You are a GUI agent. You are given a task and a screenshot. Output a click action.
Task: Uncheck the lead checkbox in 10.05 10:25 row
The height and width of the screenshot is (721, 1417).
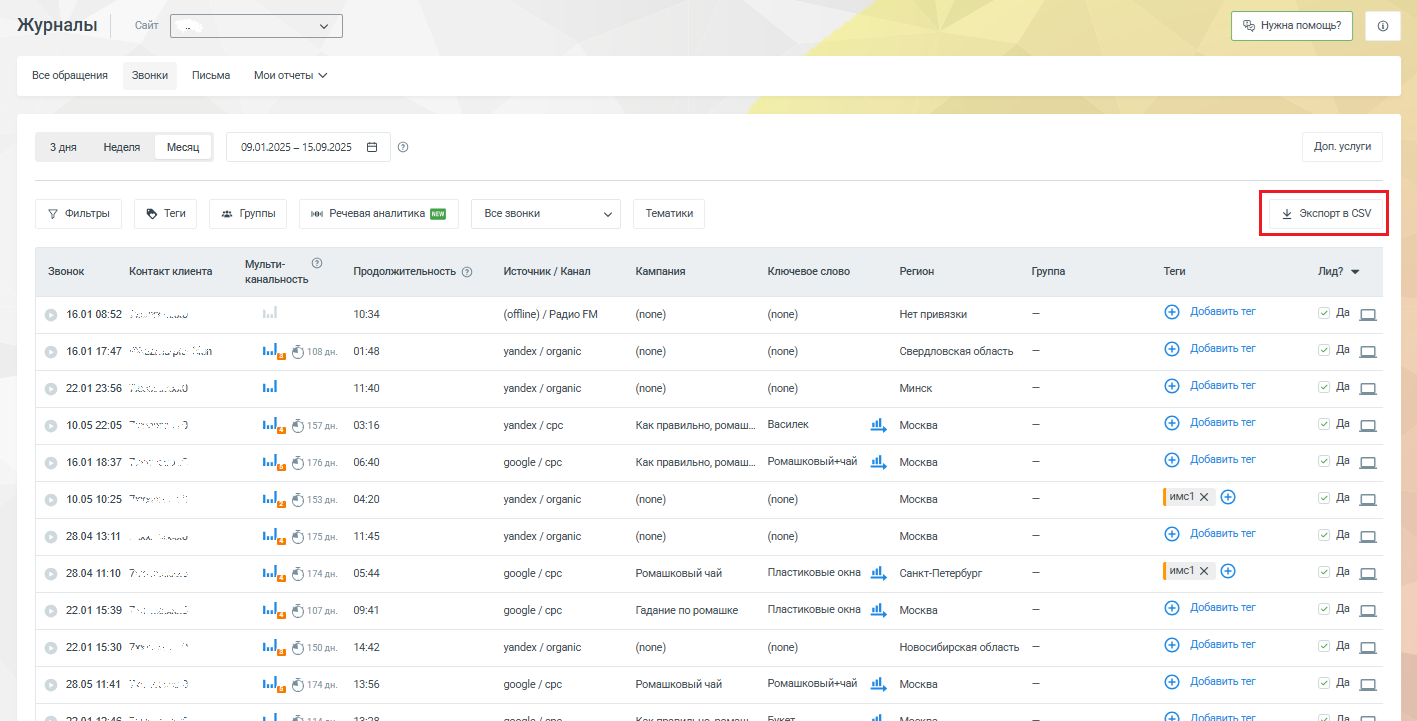pyautogui.click(x=1324, y=498)
